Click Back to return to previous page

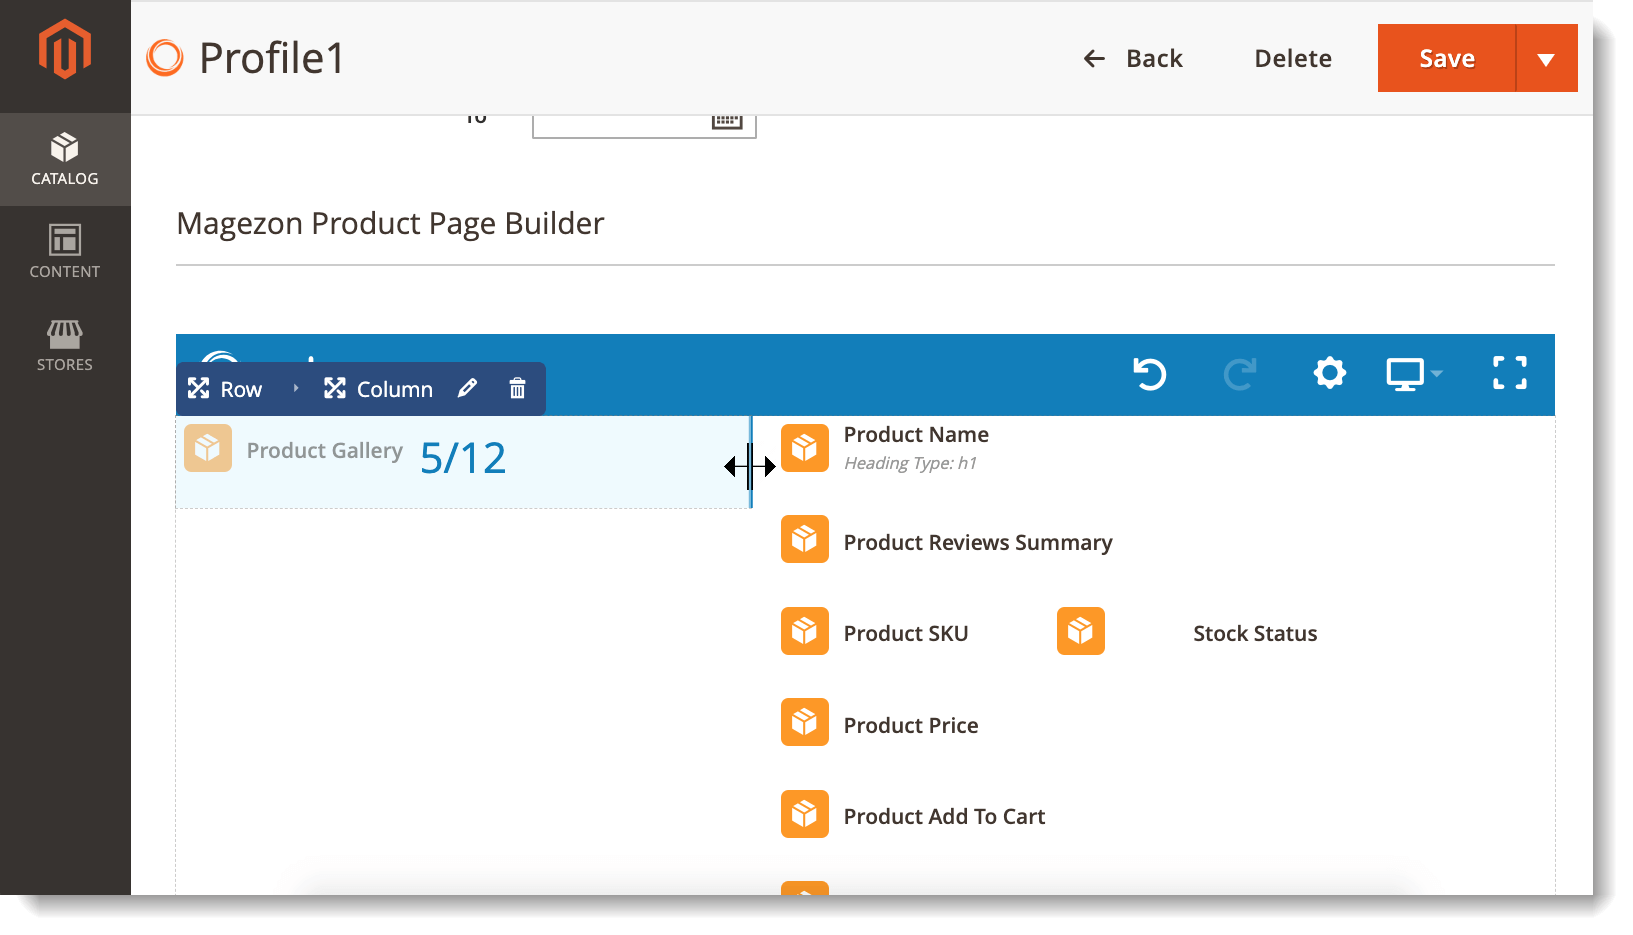[x=1133, y=58]
